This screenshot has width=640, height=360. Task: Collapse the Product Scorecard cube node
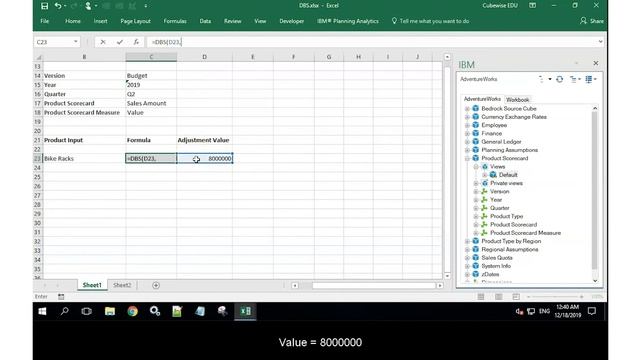467,158
